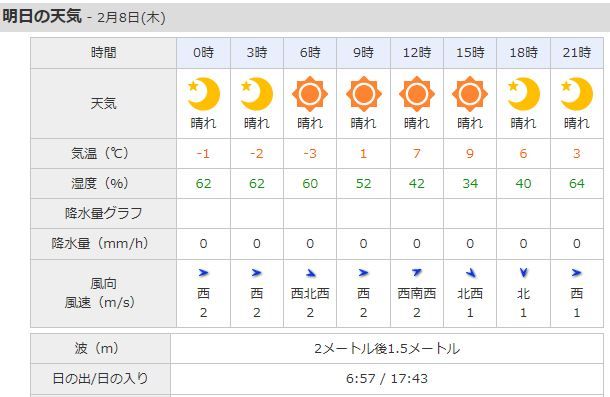Select the moon icon under 21時

coord(577,94)
